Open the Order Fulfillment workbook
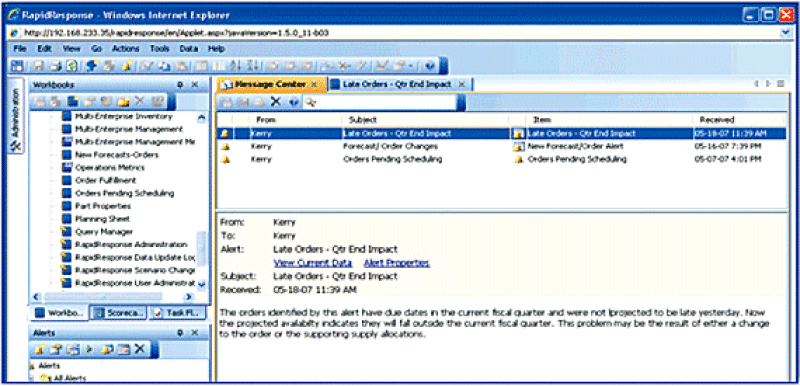This screenshot has height=386, width=800. [99, 181]
